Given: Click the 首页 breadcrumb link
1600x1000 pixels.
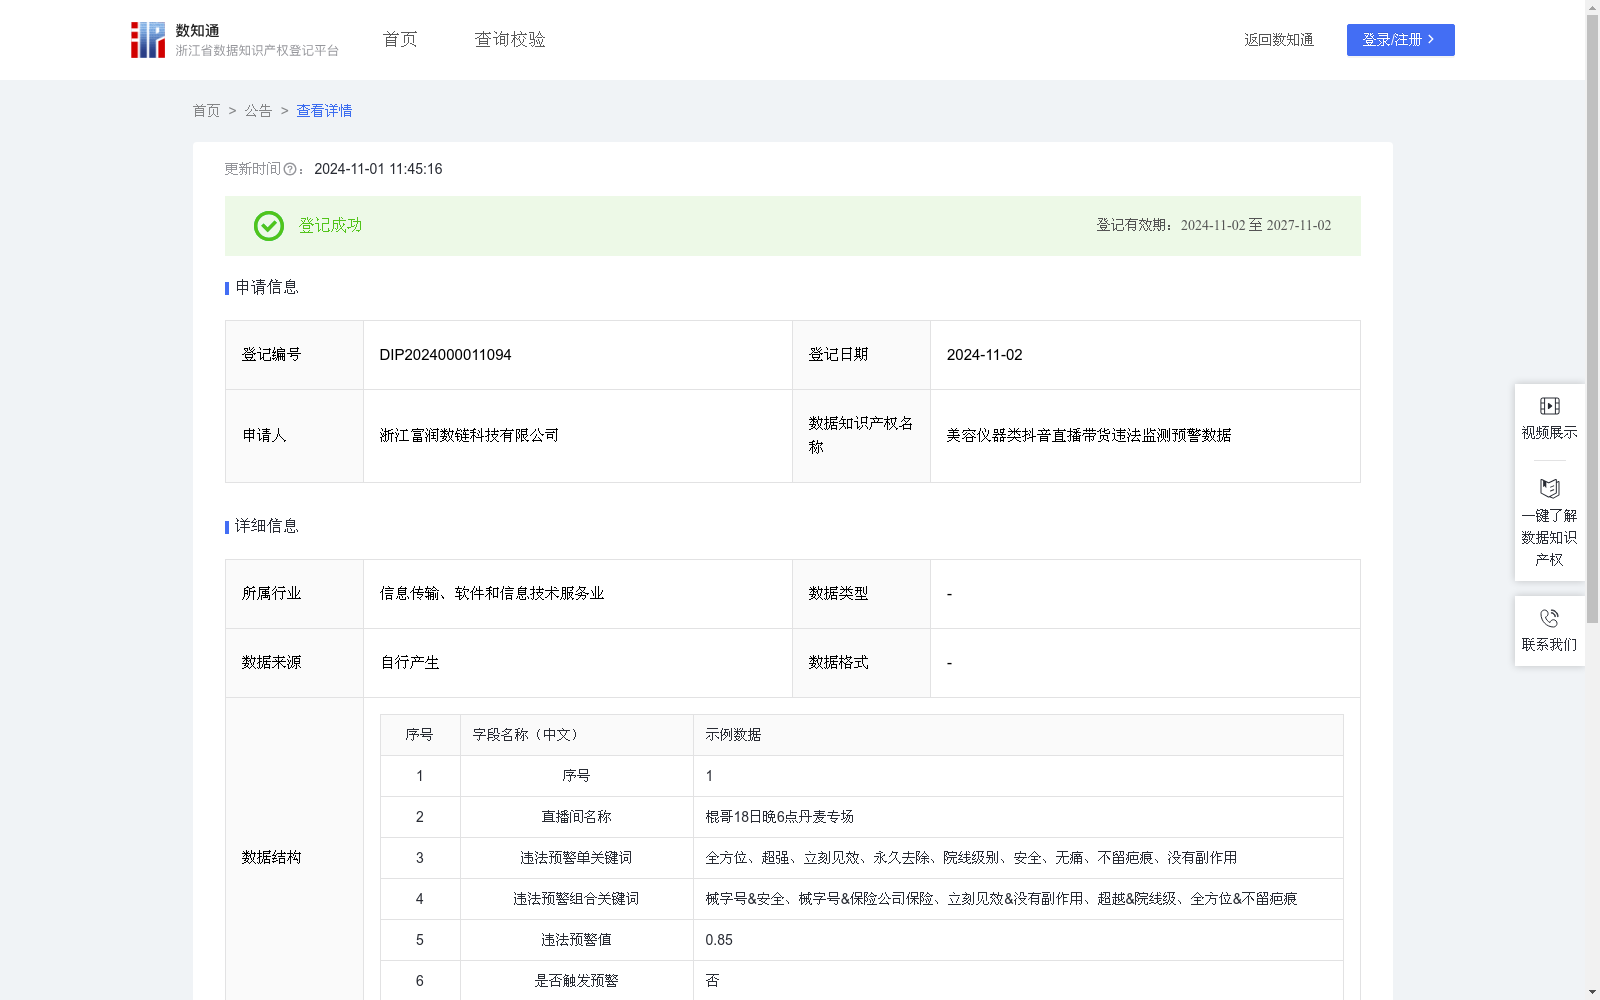Looking at the screenshot, I should [206, 111].
